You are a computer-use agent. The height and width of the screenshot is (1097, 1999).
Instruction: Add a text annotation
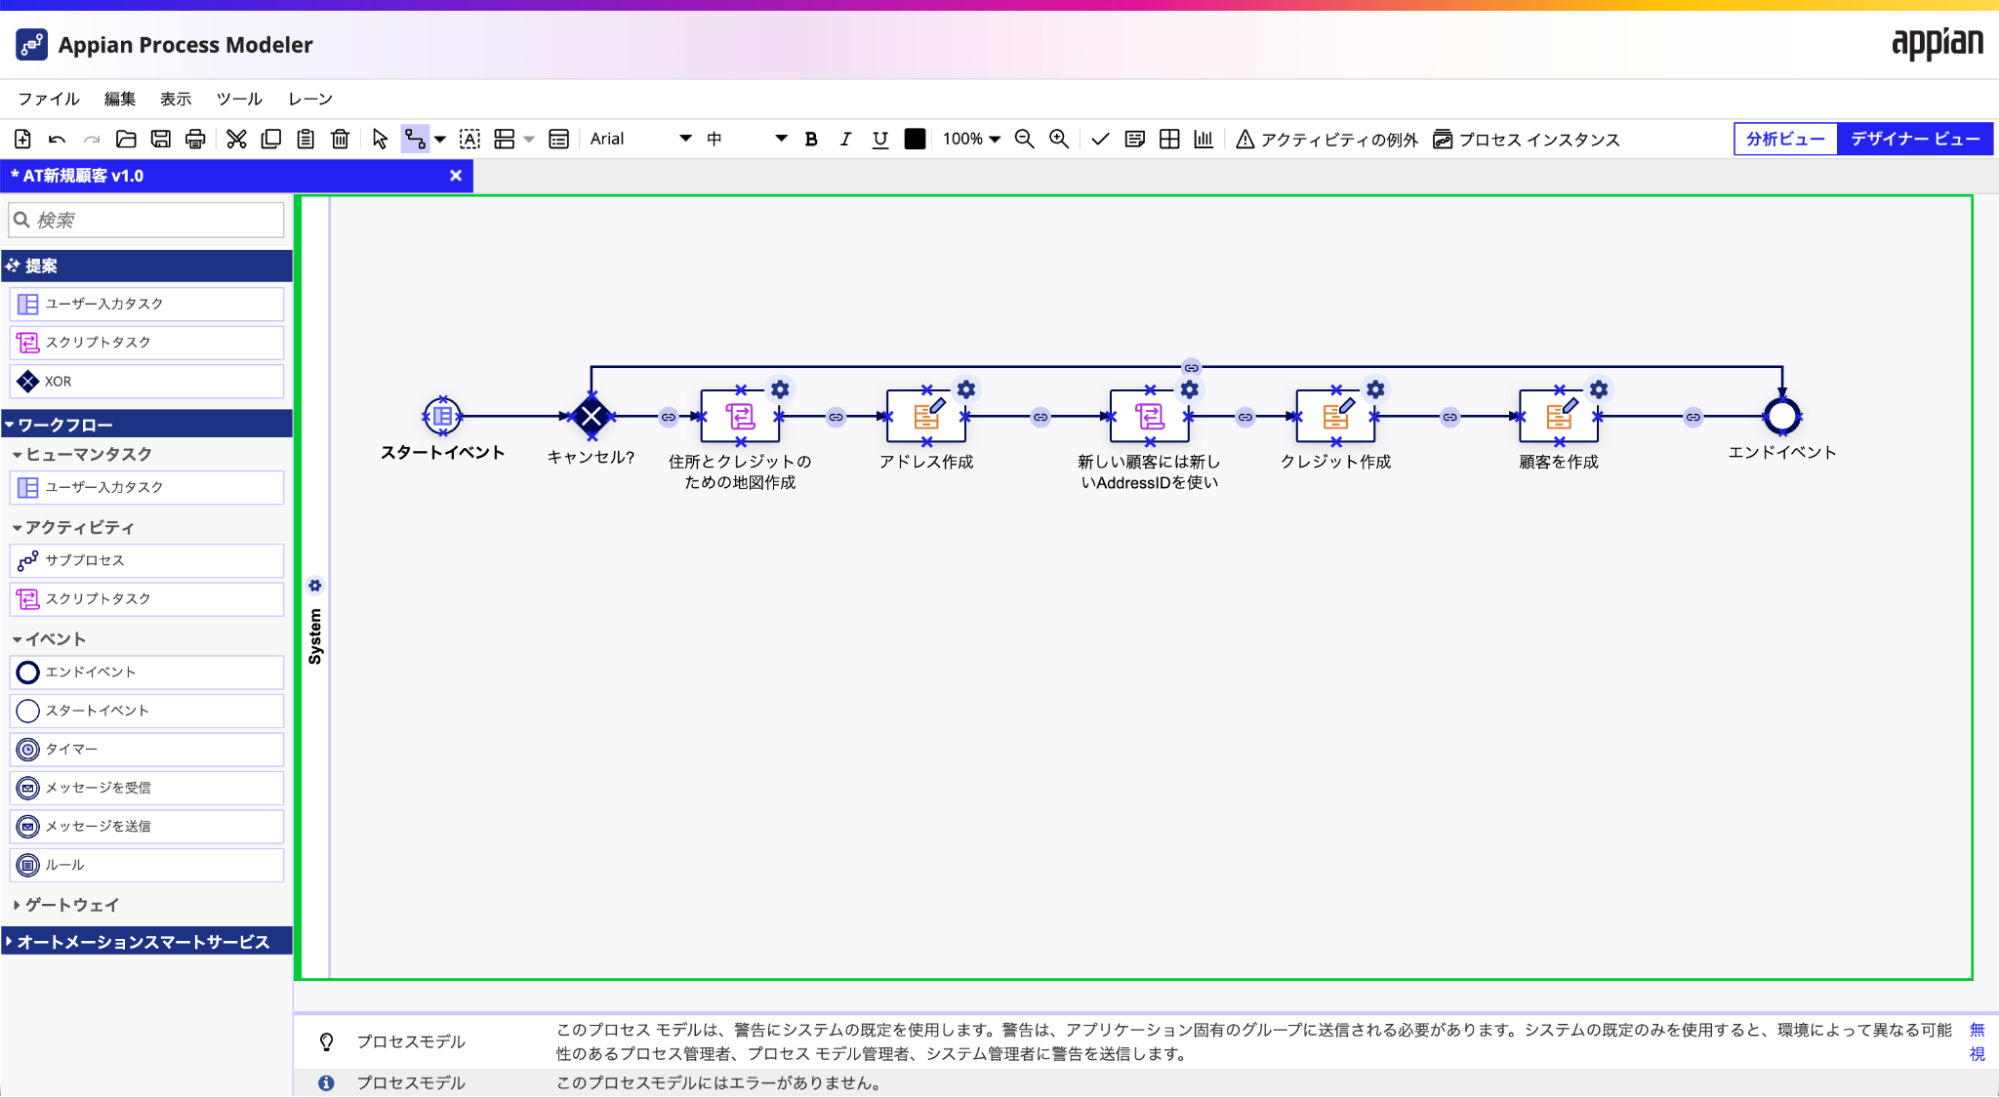[x=470, y=139]
